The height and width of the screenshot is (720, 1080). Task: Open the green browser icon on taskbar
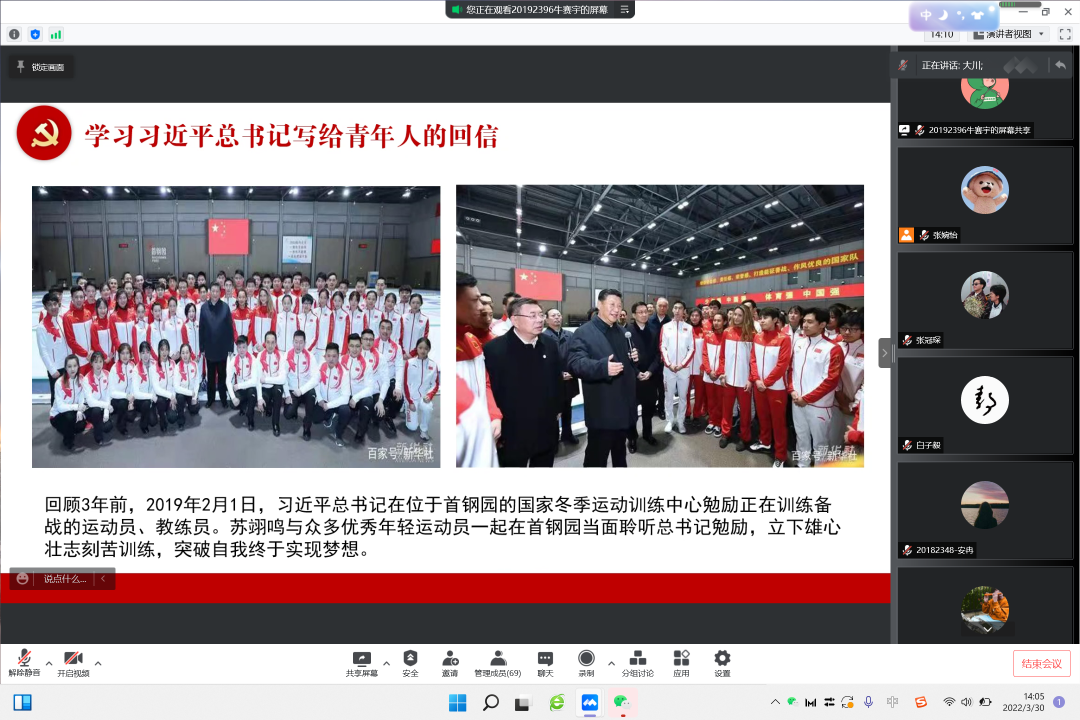[557, 703]
